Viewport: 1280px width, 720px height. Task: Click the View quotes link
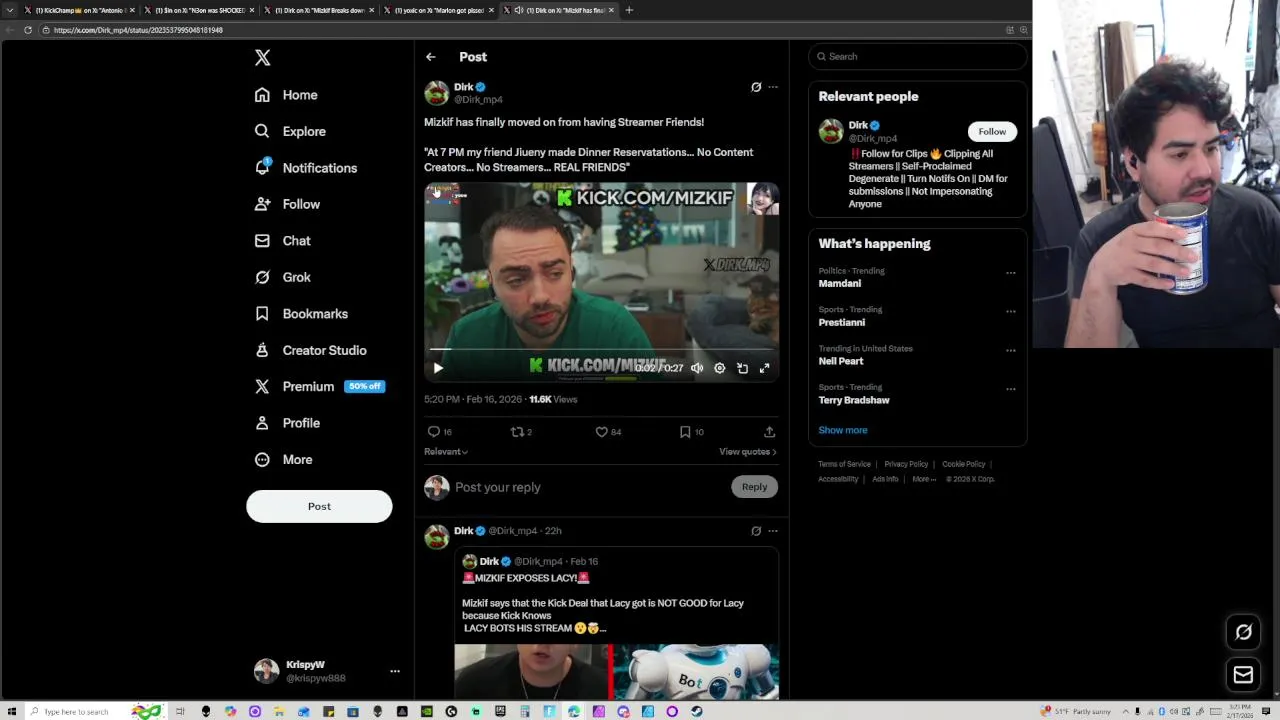tap(748, 452)
